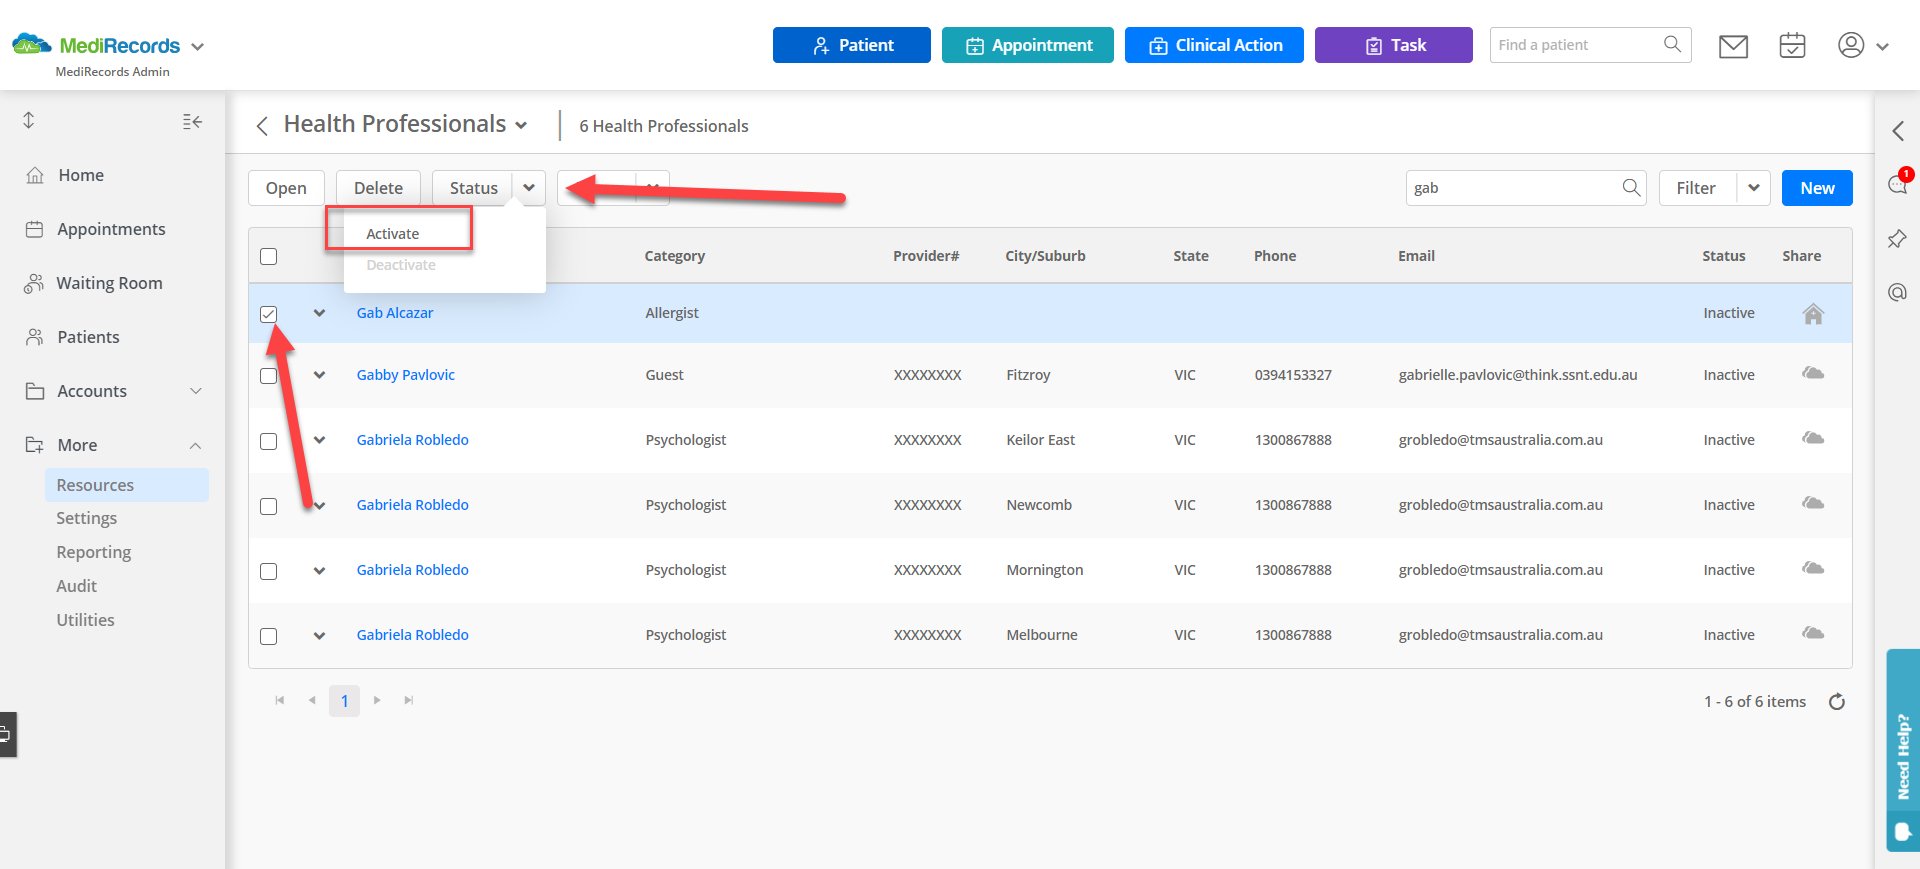Click the search magnifier in Find a patient

pos(1672,44)
